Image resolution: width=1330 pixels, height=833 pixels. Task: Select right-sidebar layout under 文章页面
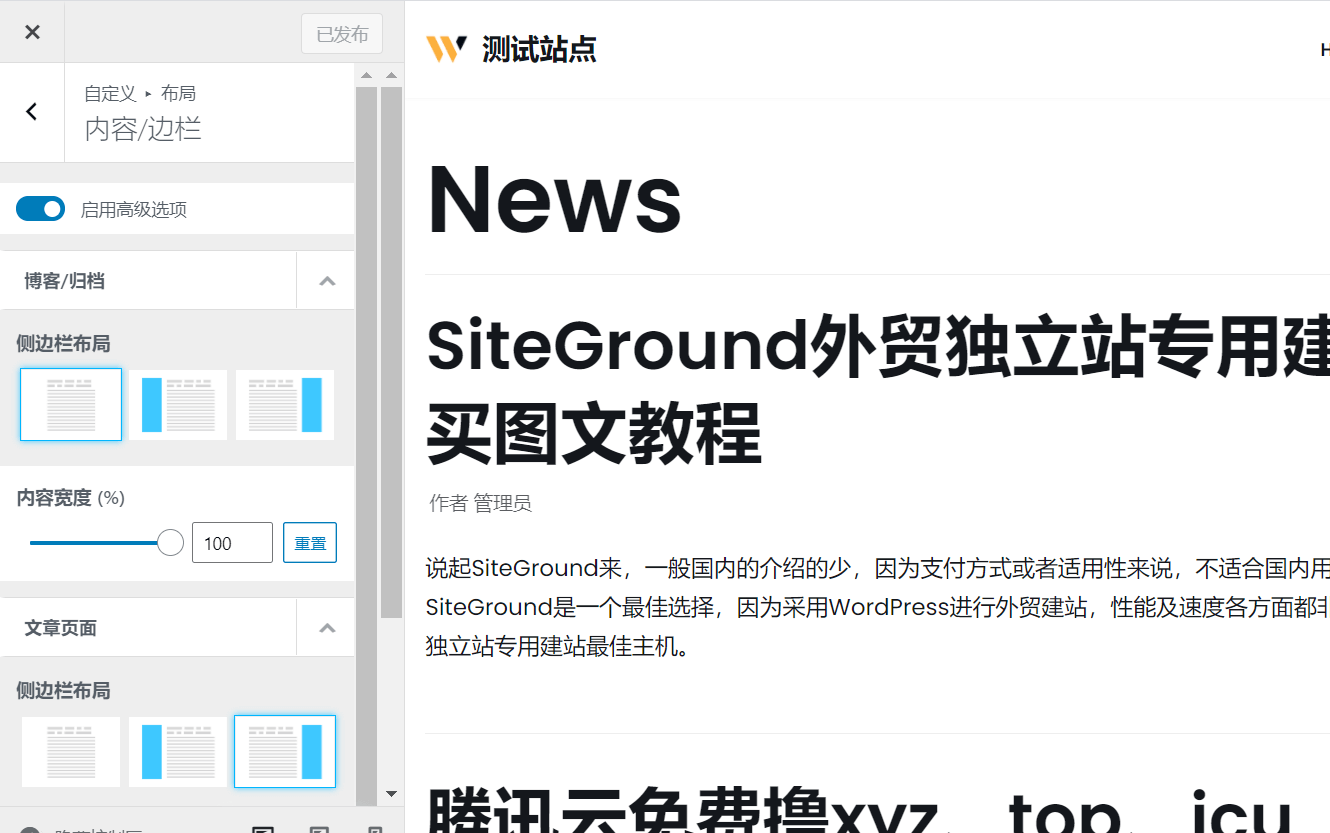(x=285, y=751)
